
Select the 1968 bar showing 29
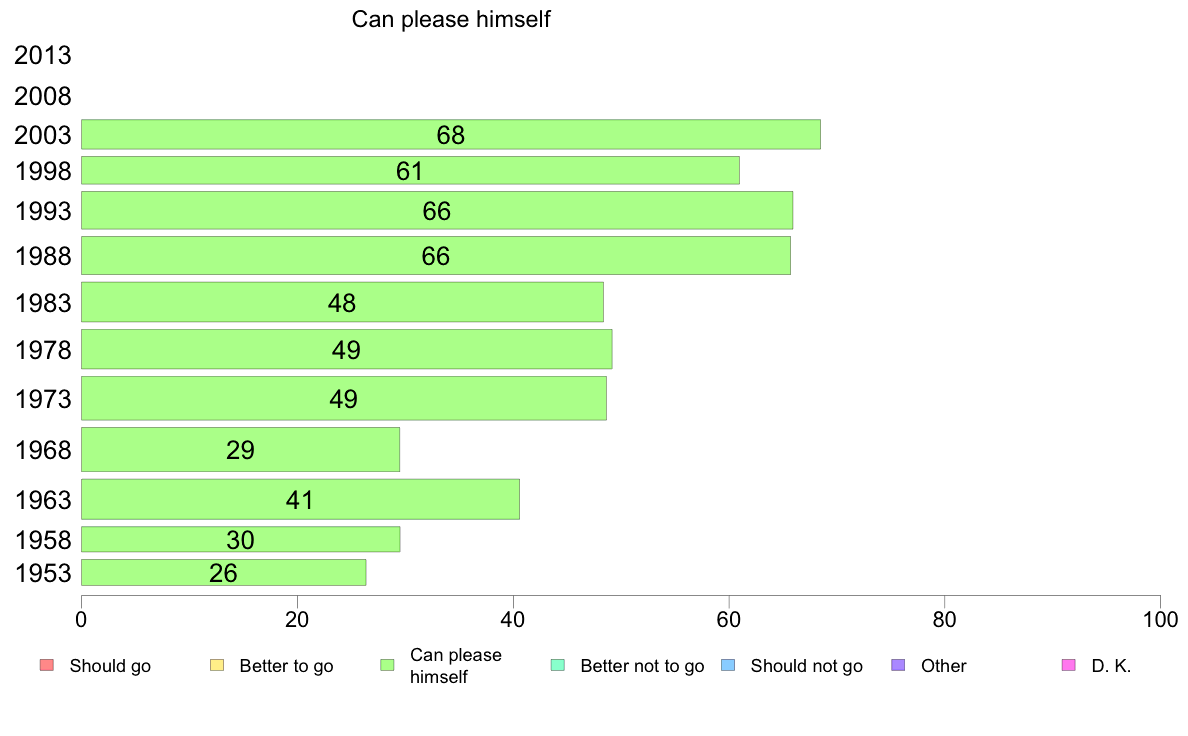240,449
